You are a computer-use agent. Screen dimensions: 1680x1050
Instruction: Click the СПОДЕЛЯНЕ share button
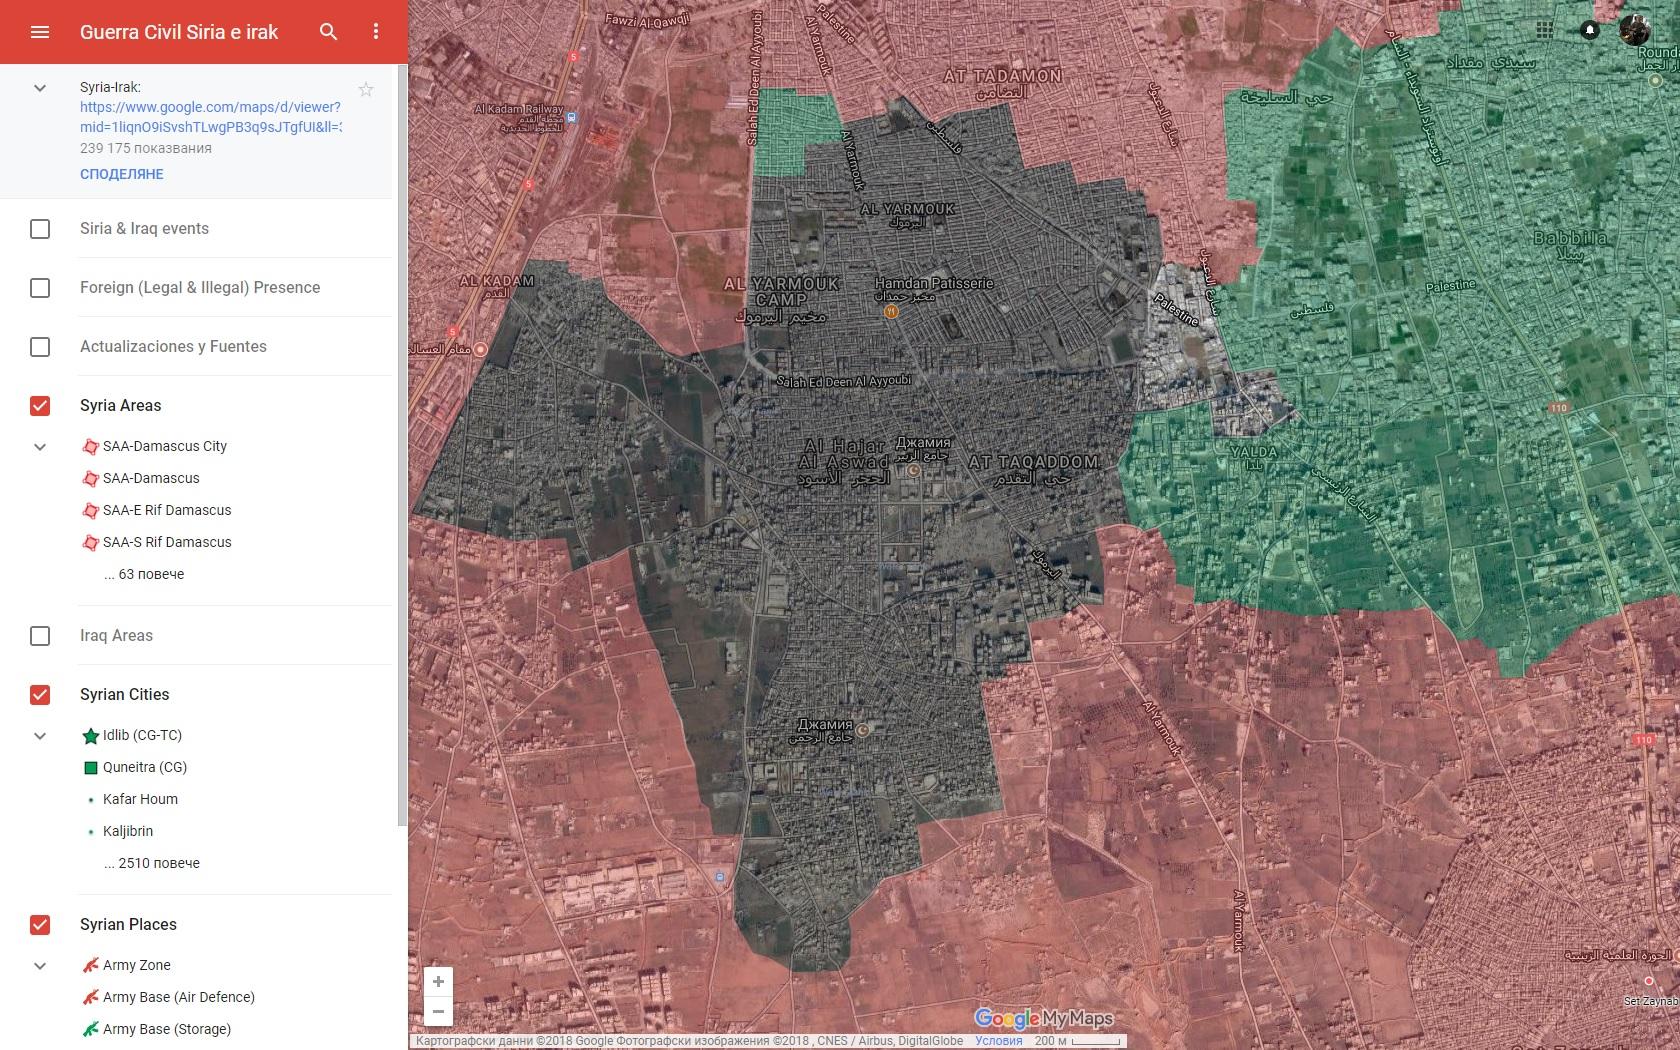(x=122, y=174)
